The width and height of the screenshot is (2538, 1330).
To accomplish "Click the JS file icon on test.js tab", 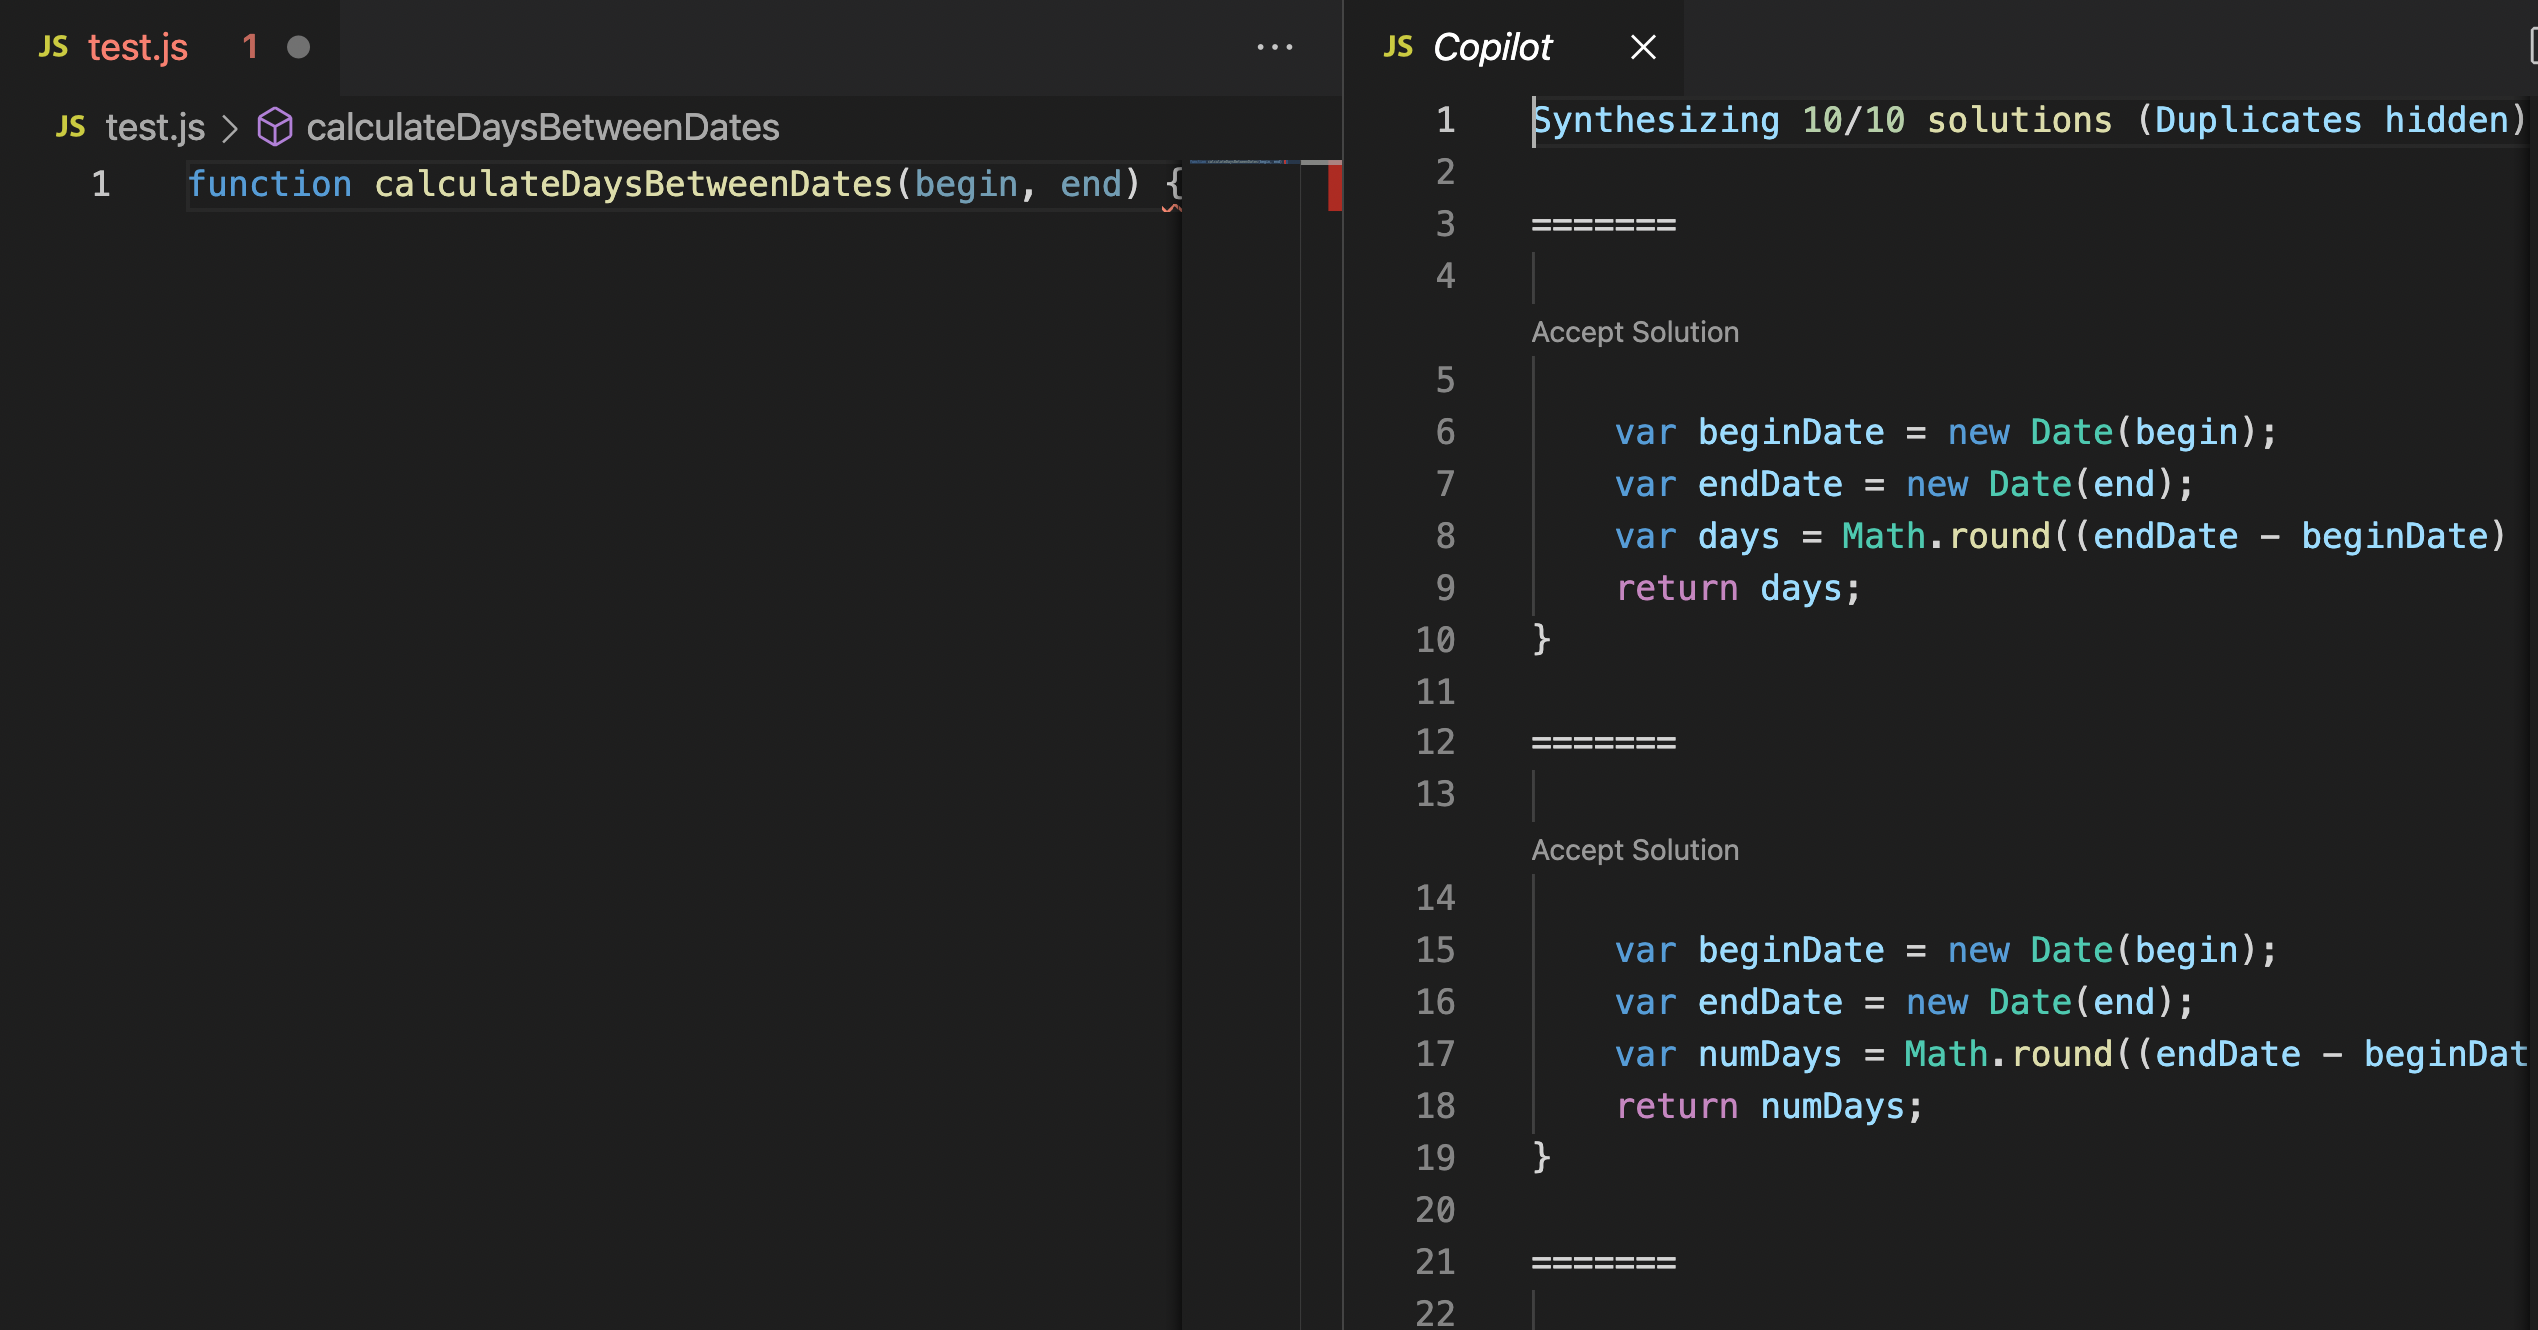I will pos(53,47).
